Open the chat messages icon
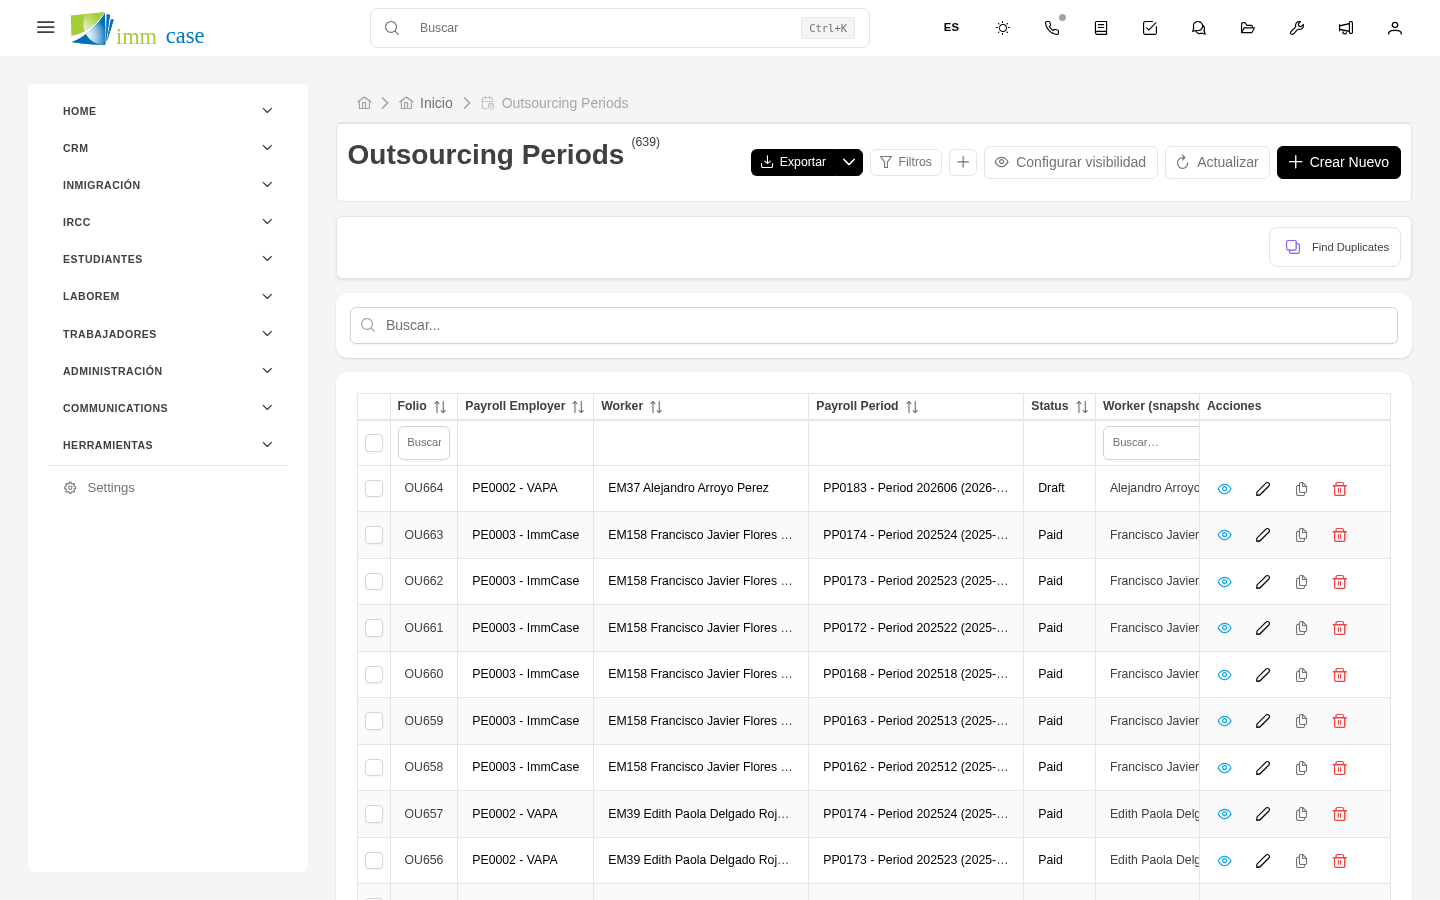Viewport: 1440px width, 900px height. click(x=1199, y=28)
